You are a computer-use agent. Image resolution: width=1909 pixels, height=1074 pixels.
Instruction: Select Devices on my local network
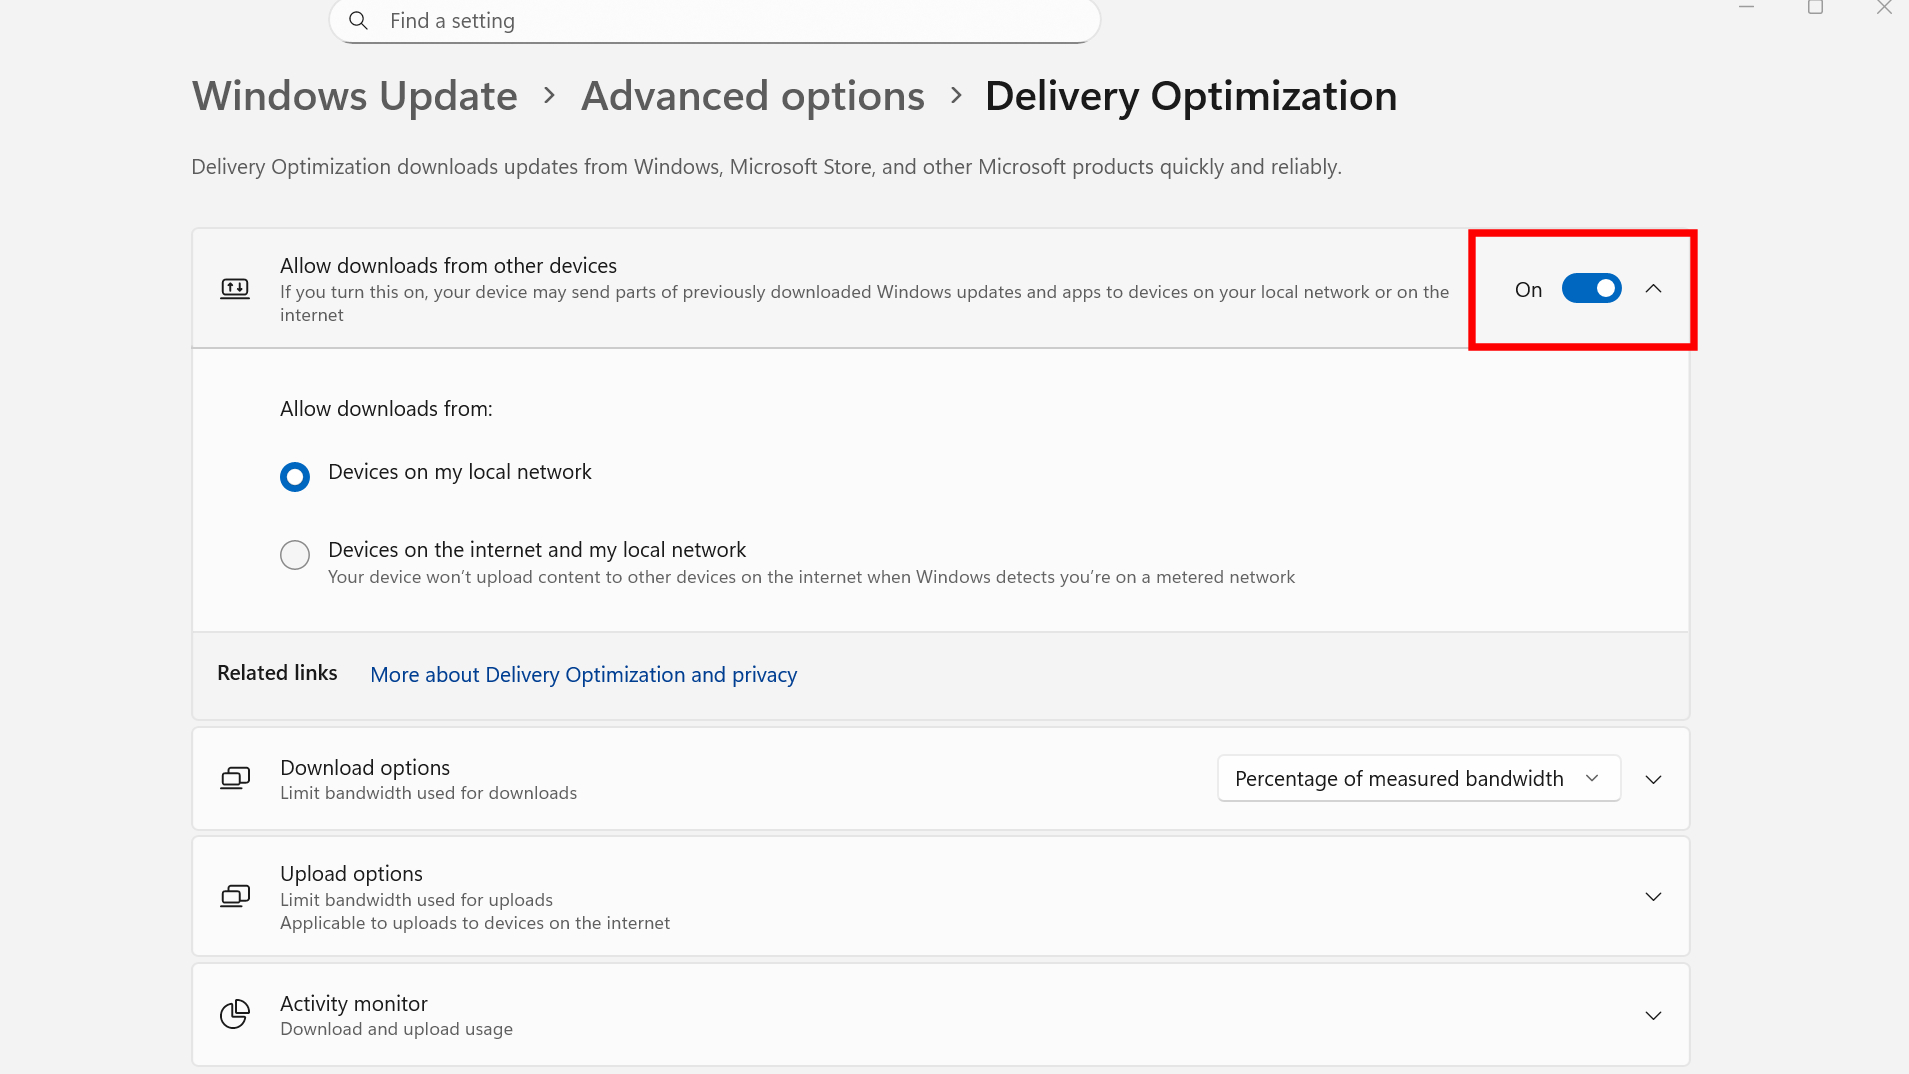point(294,476)
